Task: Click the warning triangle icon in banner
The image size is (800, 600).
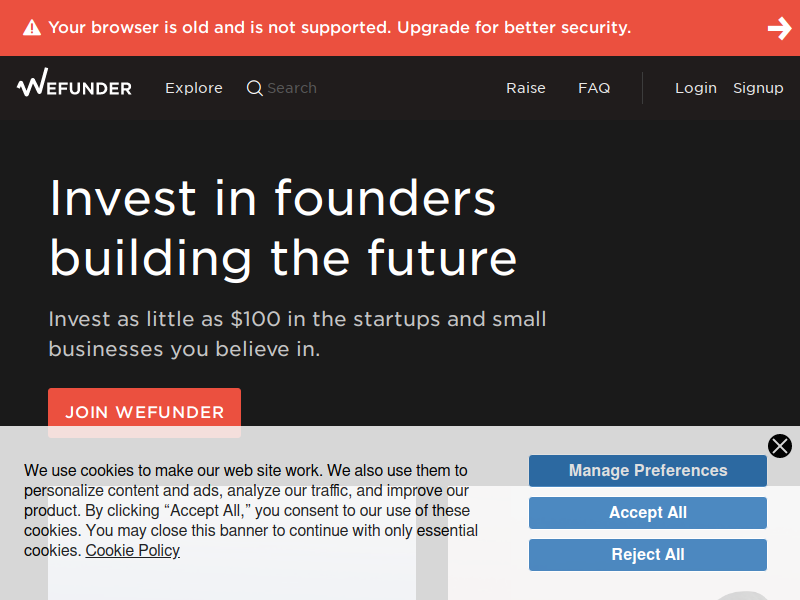Action: click(32, 28)
